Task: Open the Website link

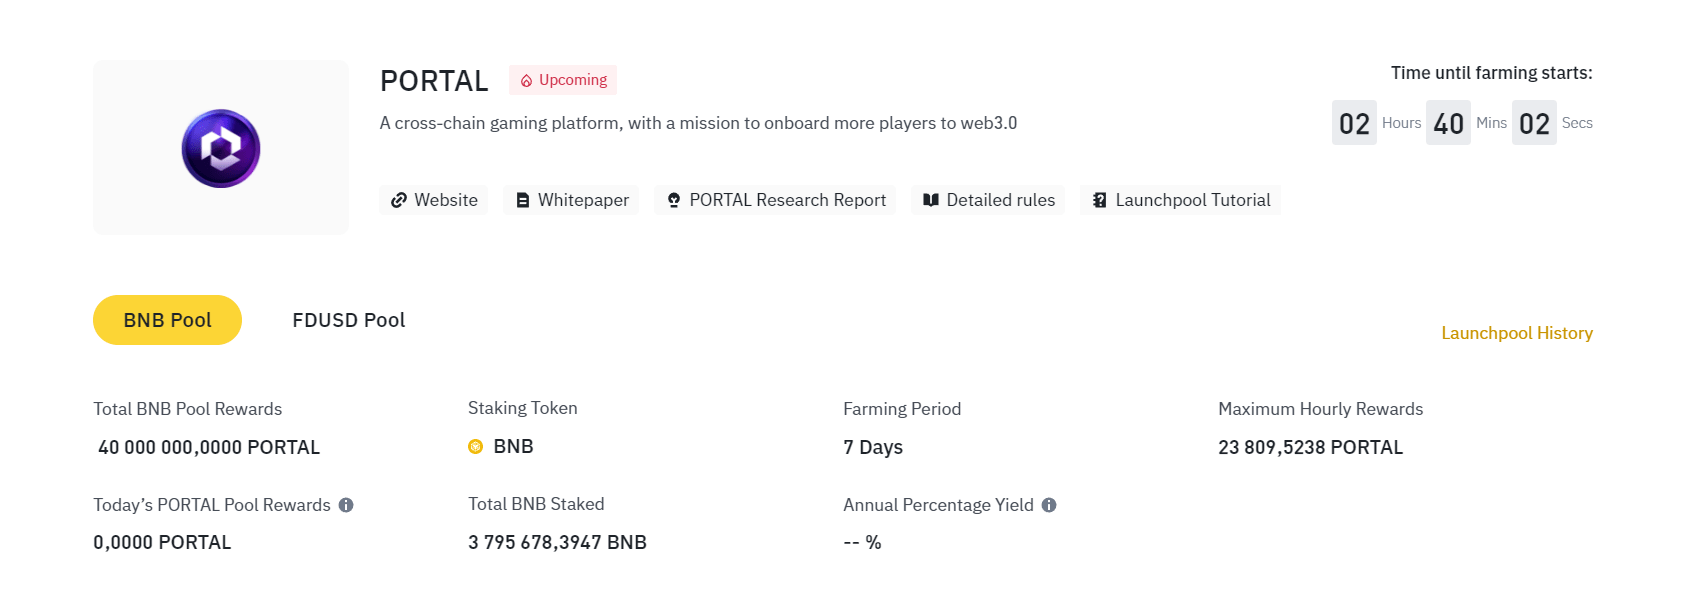Action: [x=433, y=200]
